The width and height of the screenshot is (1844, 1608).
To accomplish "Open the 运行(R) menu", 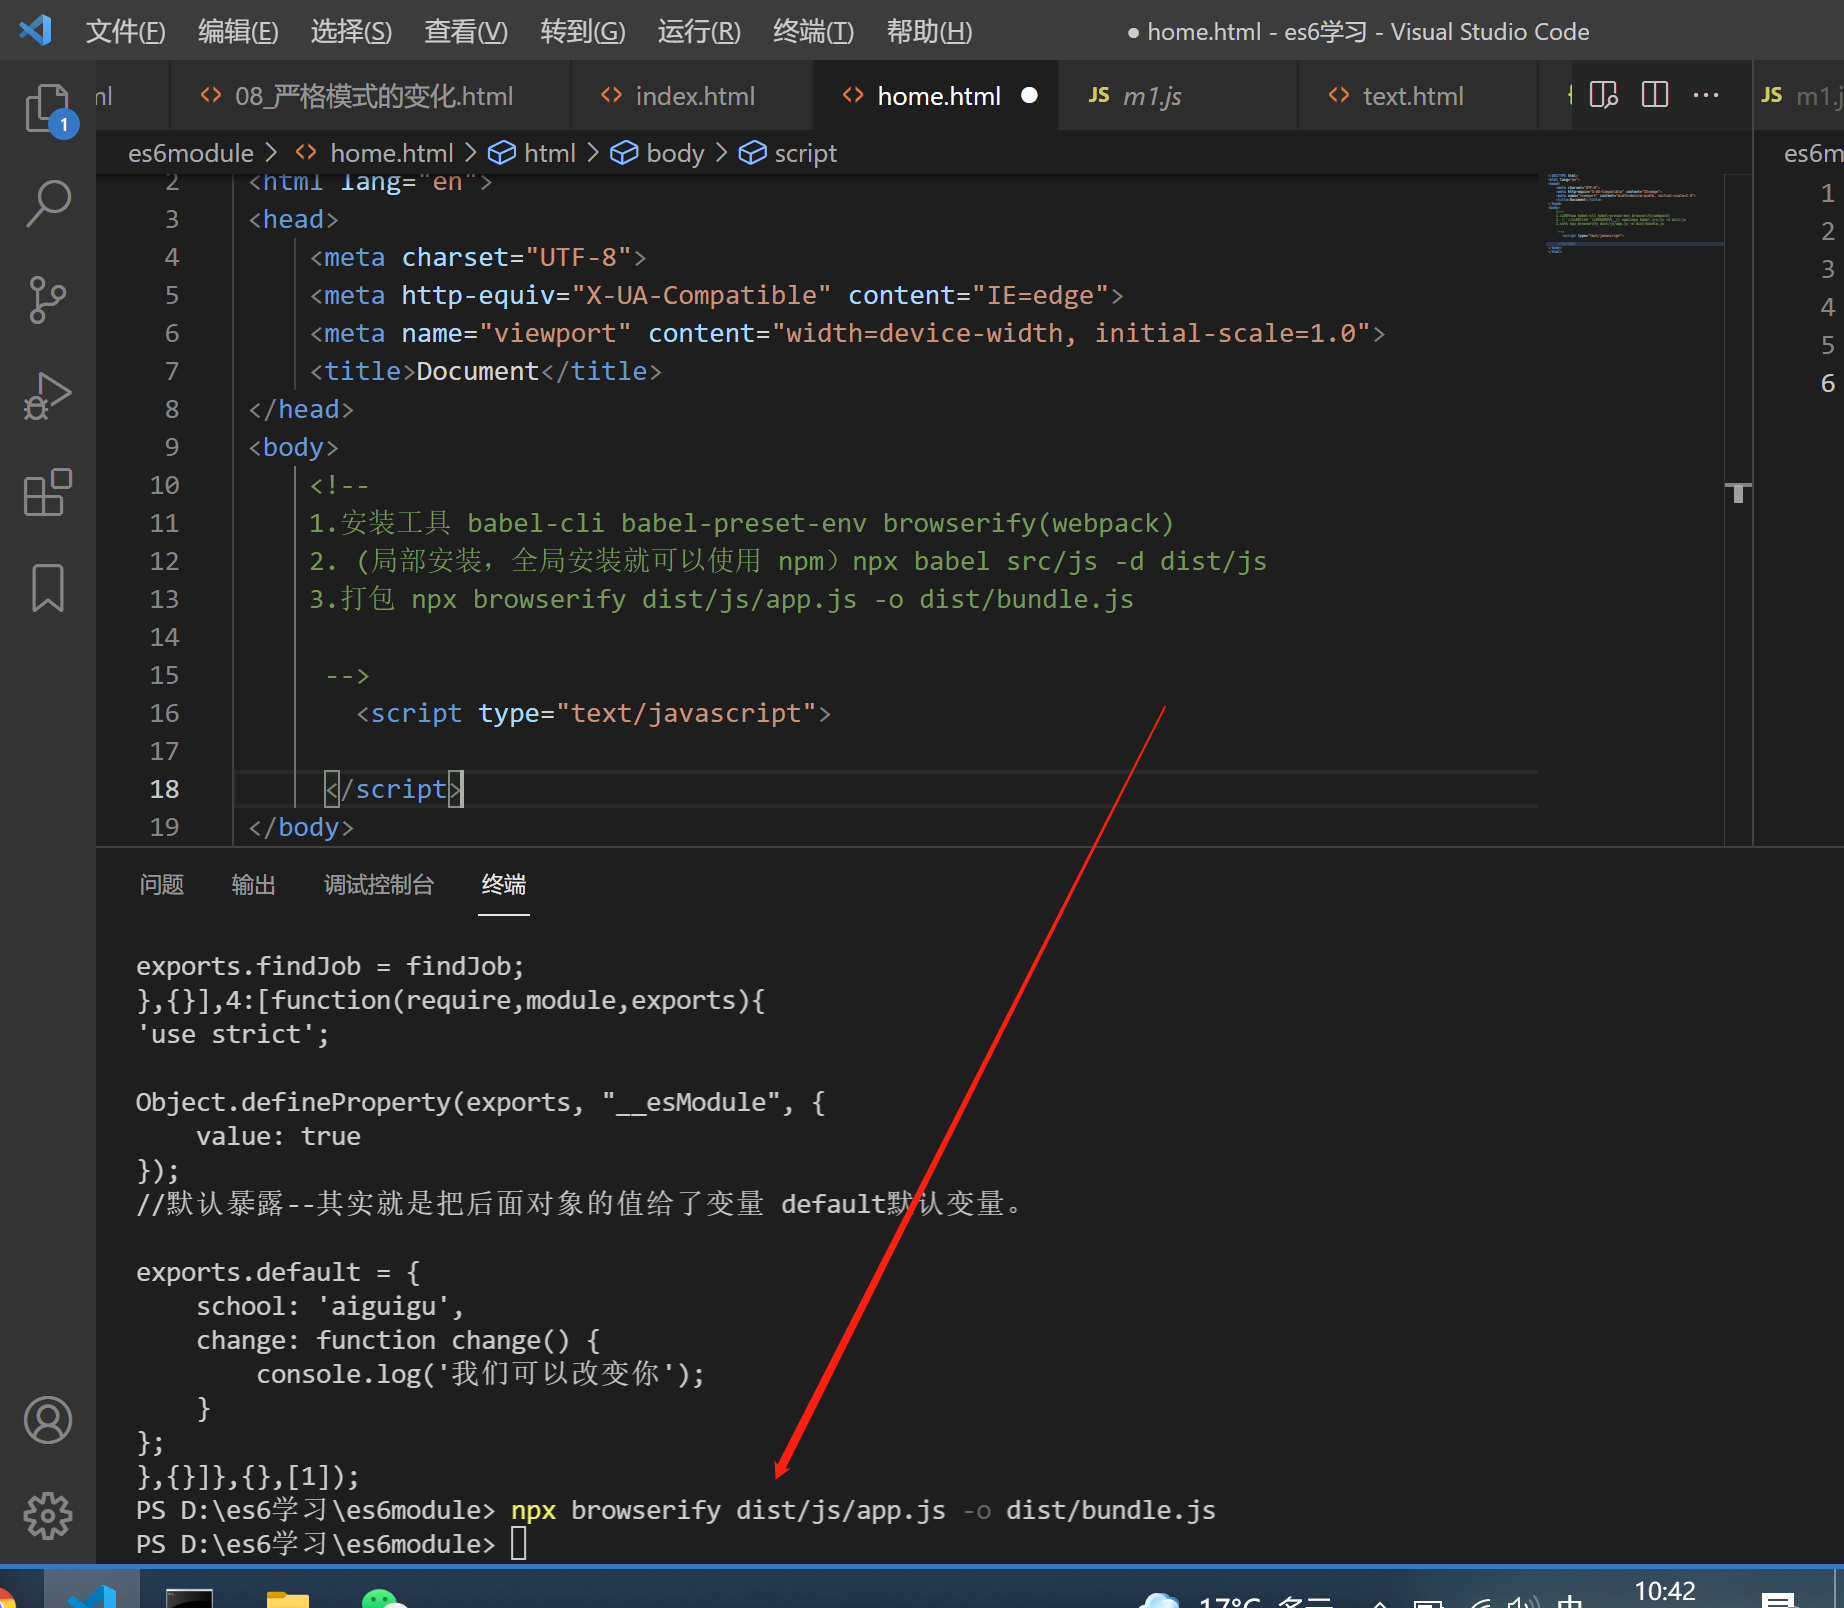I will pos(699,31).
